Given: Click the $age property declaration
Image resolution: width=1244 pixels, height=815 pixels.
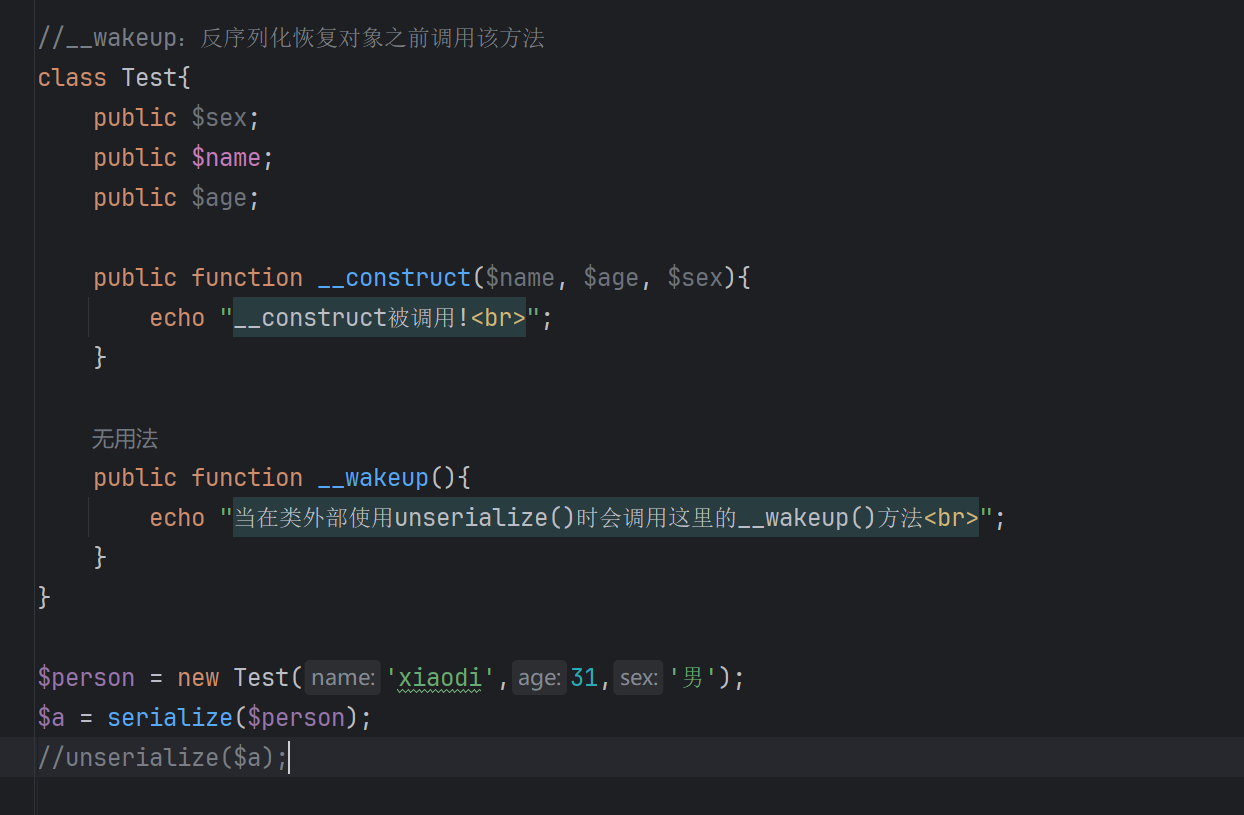Looking at the screenshot, I should [x=219, y=198].
